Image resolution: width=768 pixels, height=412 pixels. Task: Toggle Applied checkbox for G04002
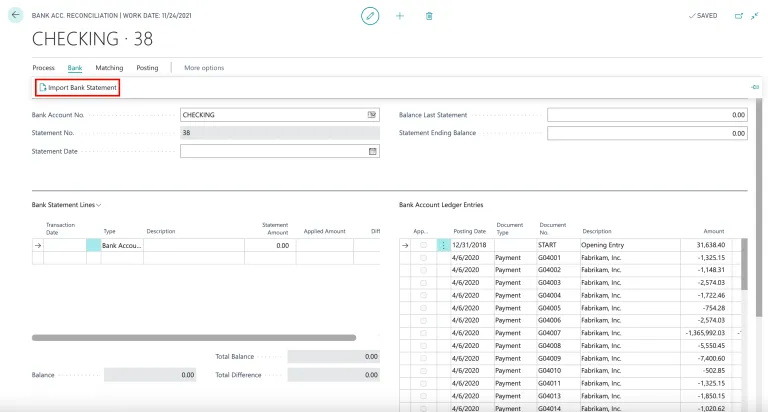(x=423, y=270)
